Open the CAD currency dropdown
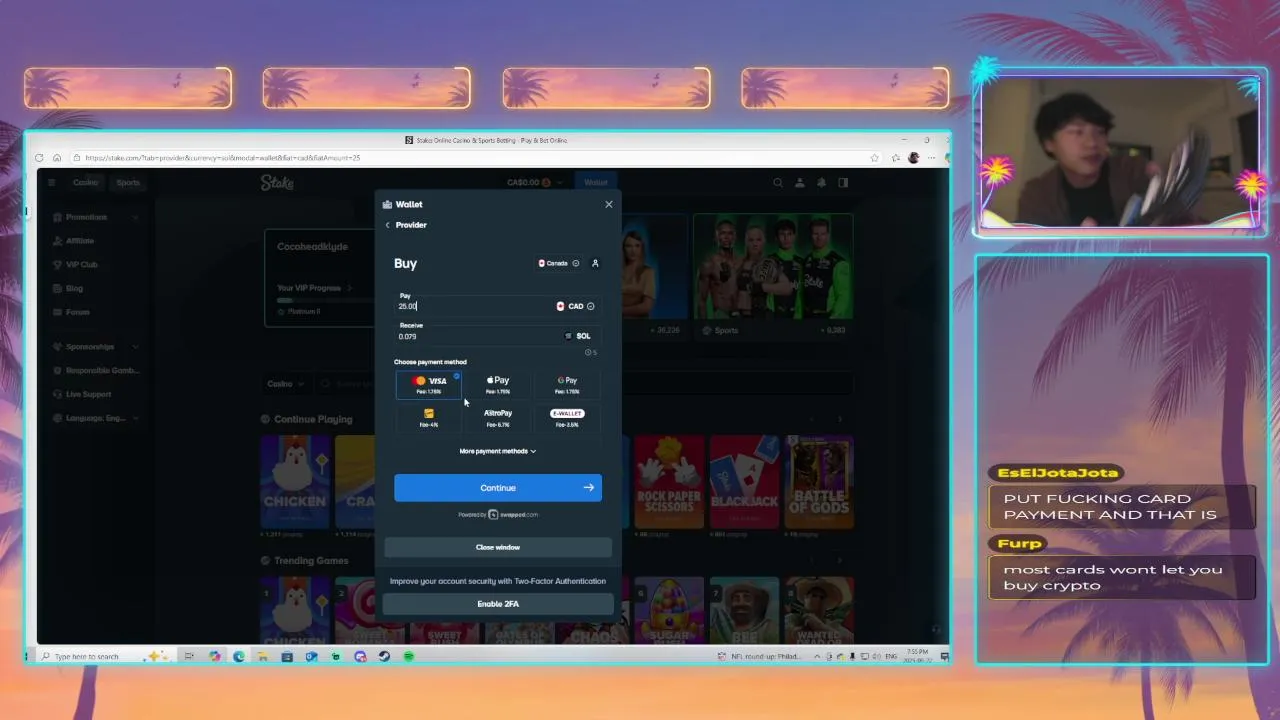 pos(575,306)
